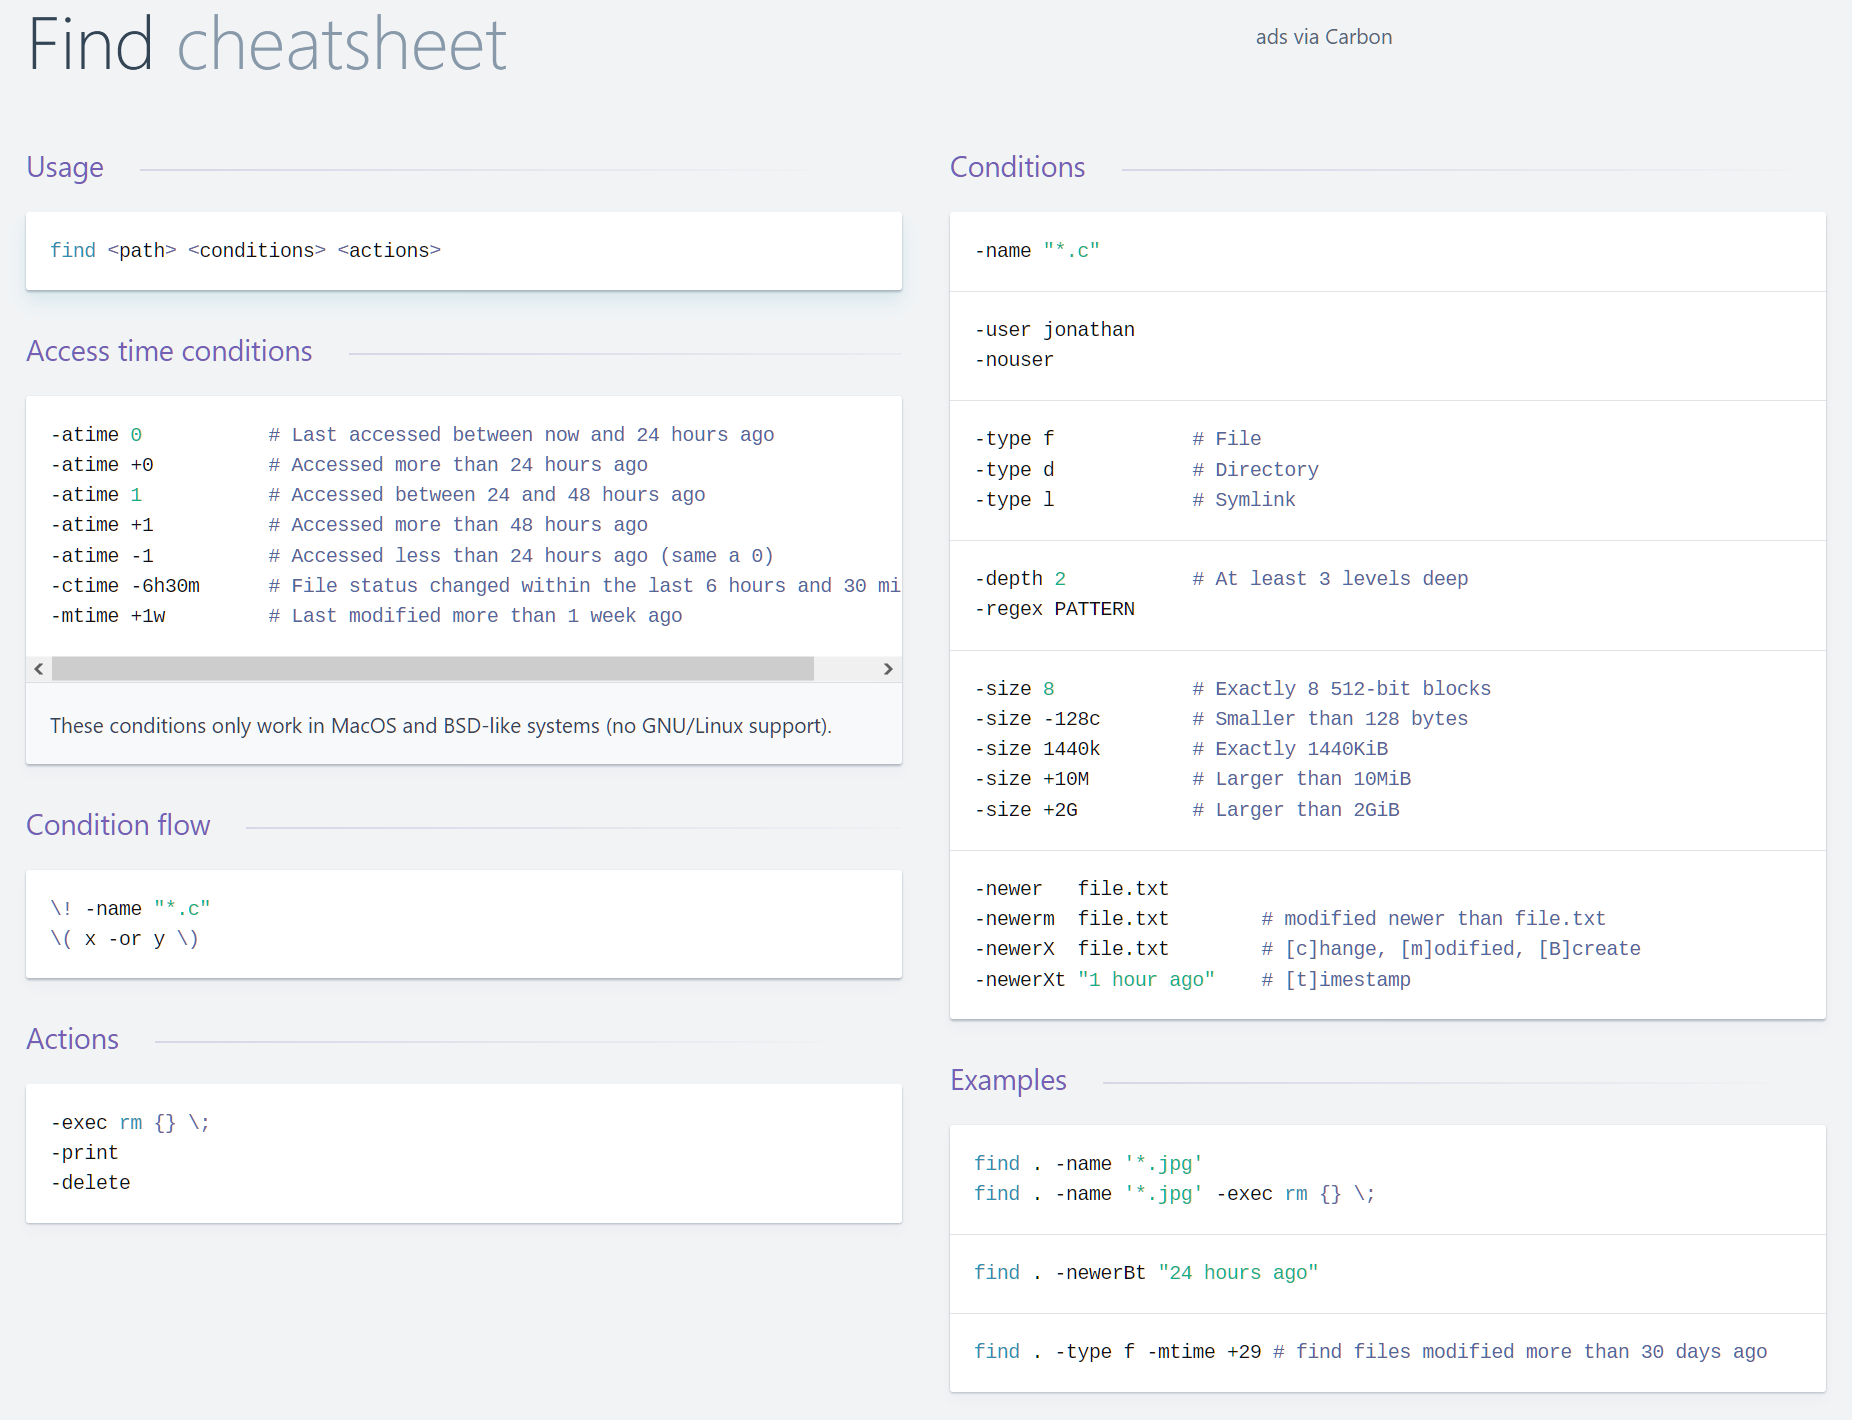The image size is (1852, 1420).
Task: Click the "find . -name '*.jpg'" example without -exec
Action: 1088,1164
